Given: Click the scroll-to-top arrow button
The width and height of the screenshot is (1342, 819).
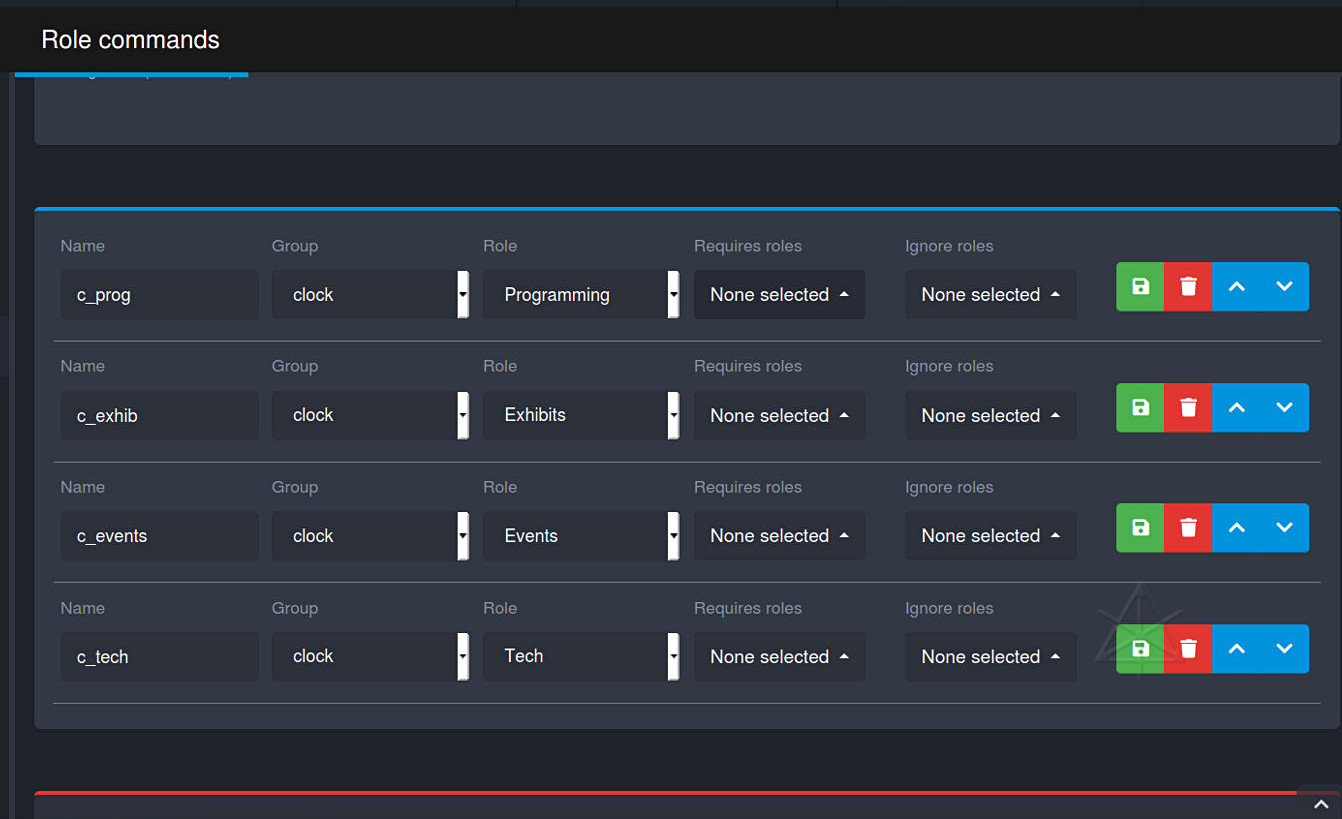Looking at the screenshot, I should (1320, 803).
